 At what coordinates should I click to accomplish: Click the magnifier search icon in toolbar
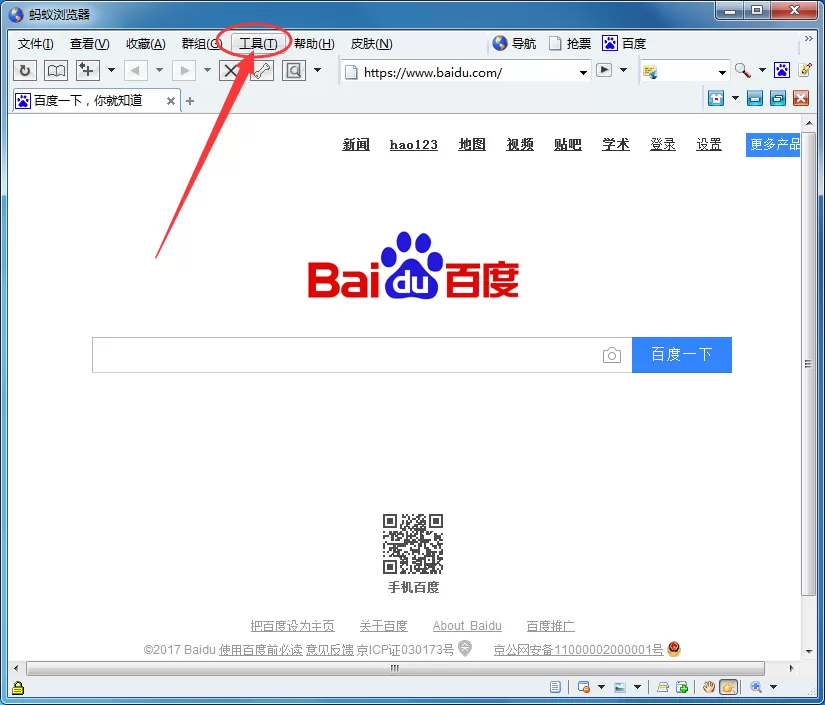click(742, 70)
